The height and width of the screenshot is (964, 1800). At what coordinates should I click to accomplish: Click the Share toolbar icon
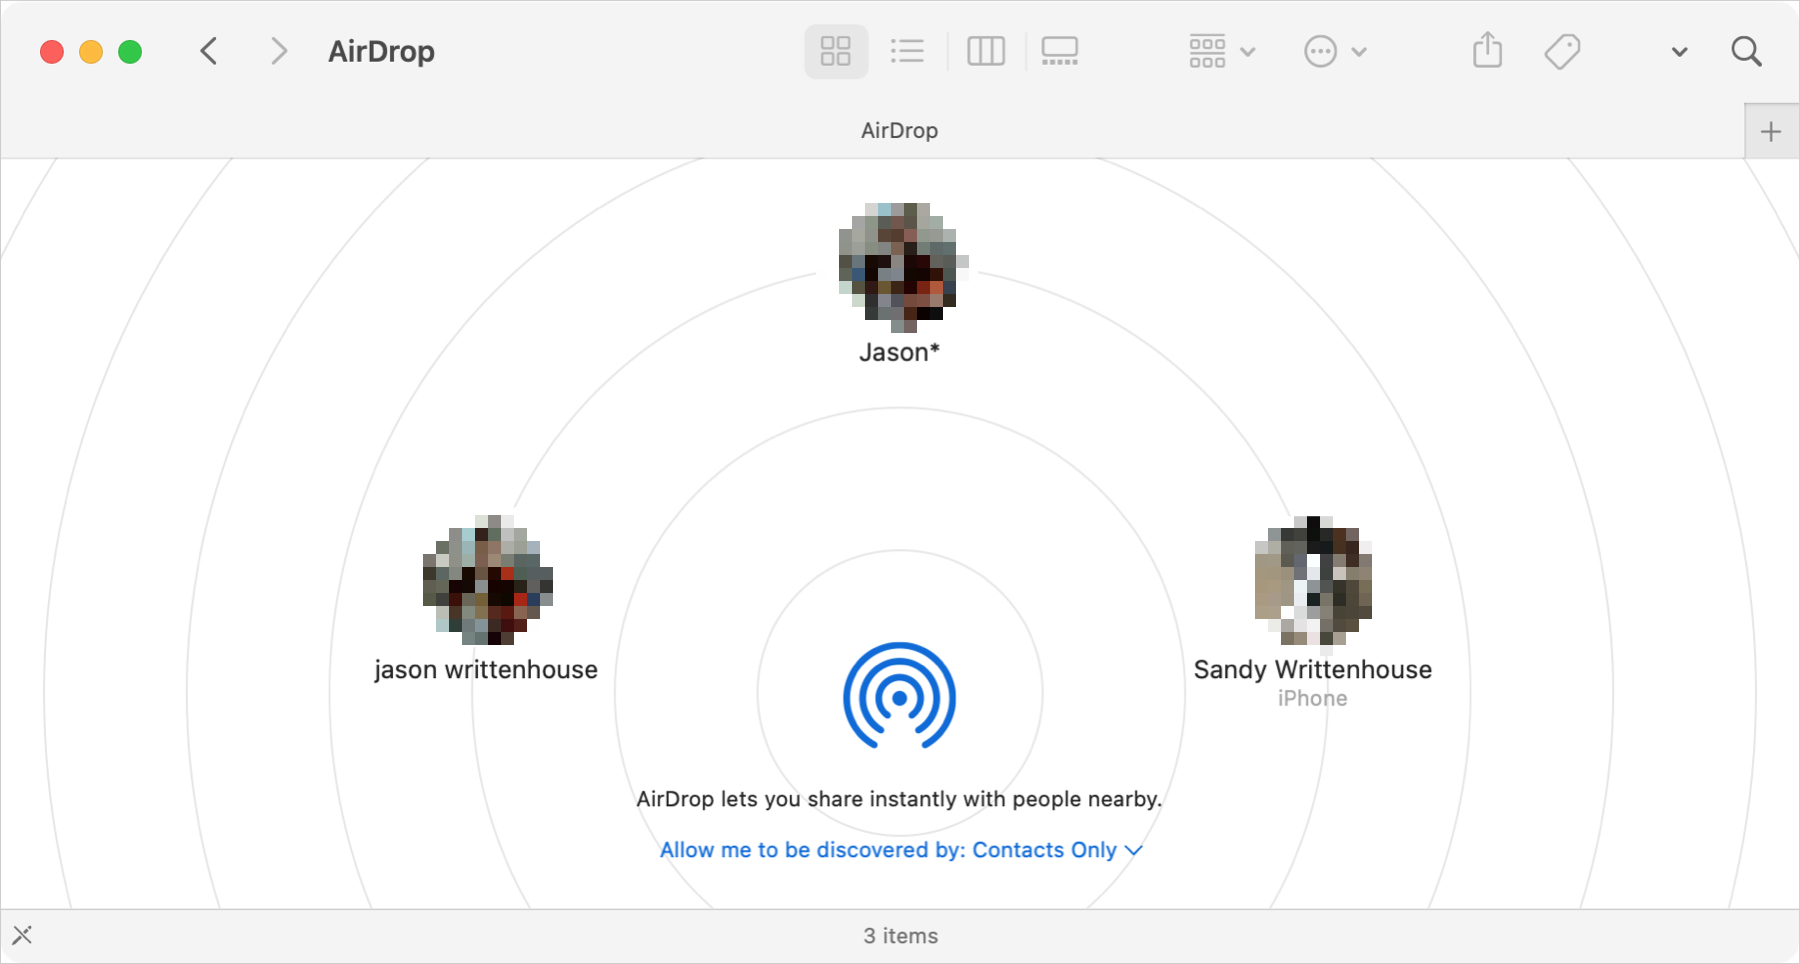1488,50
